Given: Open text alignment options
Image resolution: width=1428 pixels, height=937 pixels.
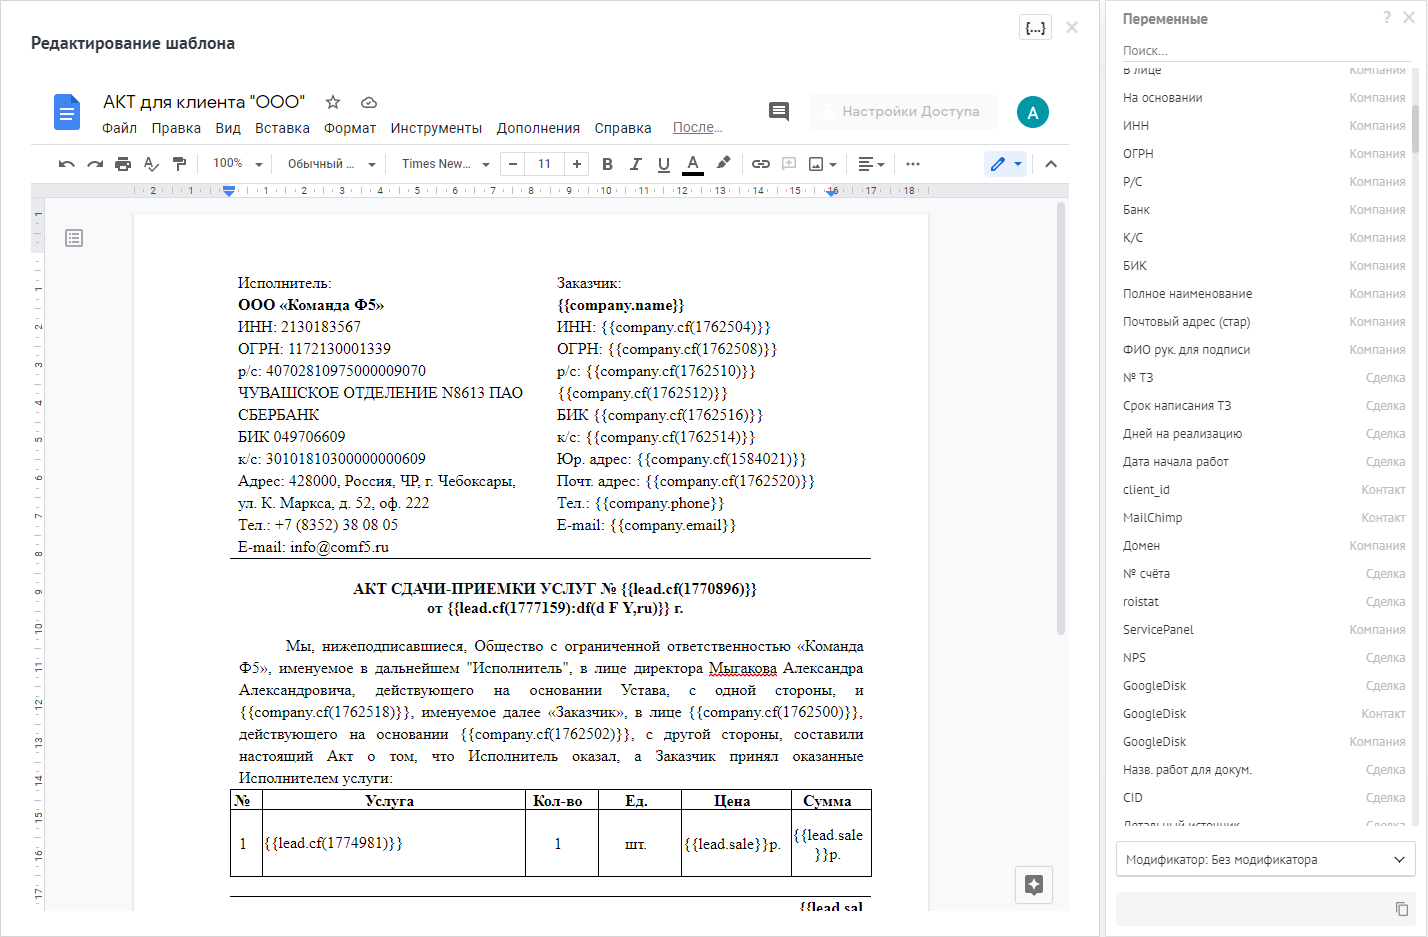Looking at the screenshot, I should pos(871,164).
